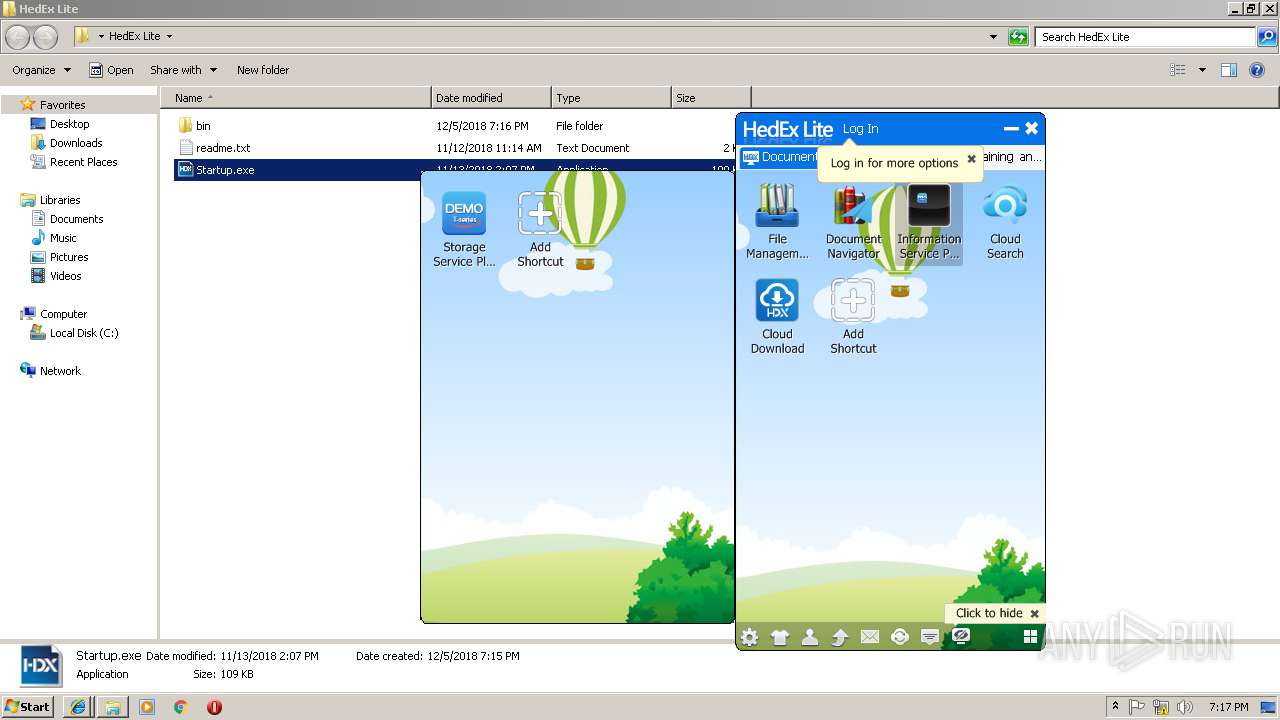Click the Open button in Explorer toolbar
Screen dimensions: 1280x720
[x=111, y=70]
